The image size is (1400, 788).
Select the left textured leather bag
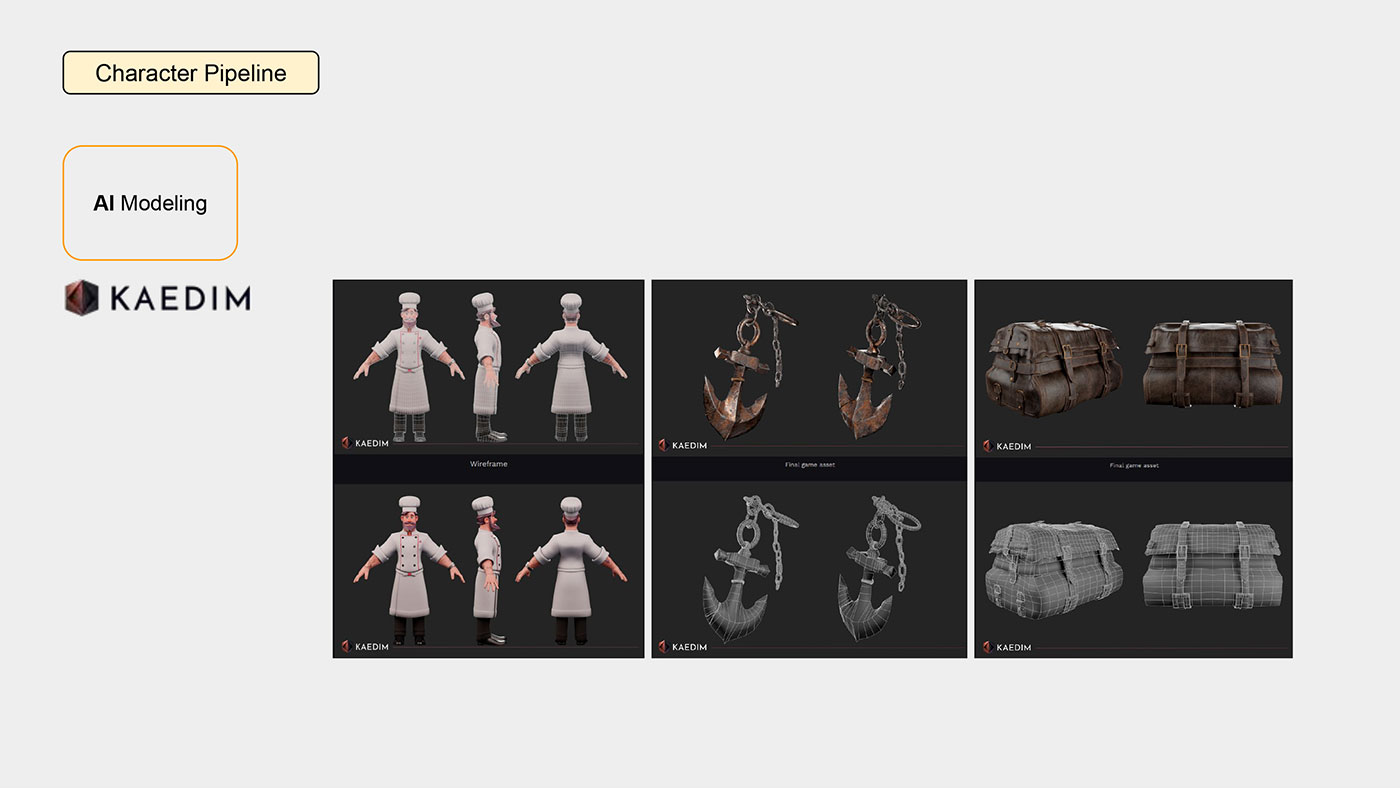coord(1053,367)
